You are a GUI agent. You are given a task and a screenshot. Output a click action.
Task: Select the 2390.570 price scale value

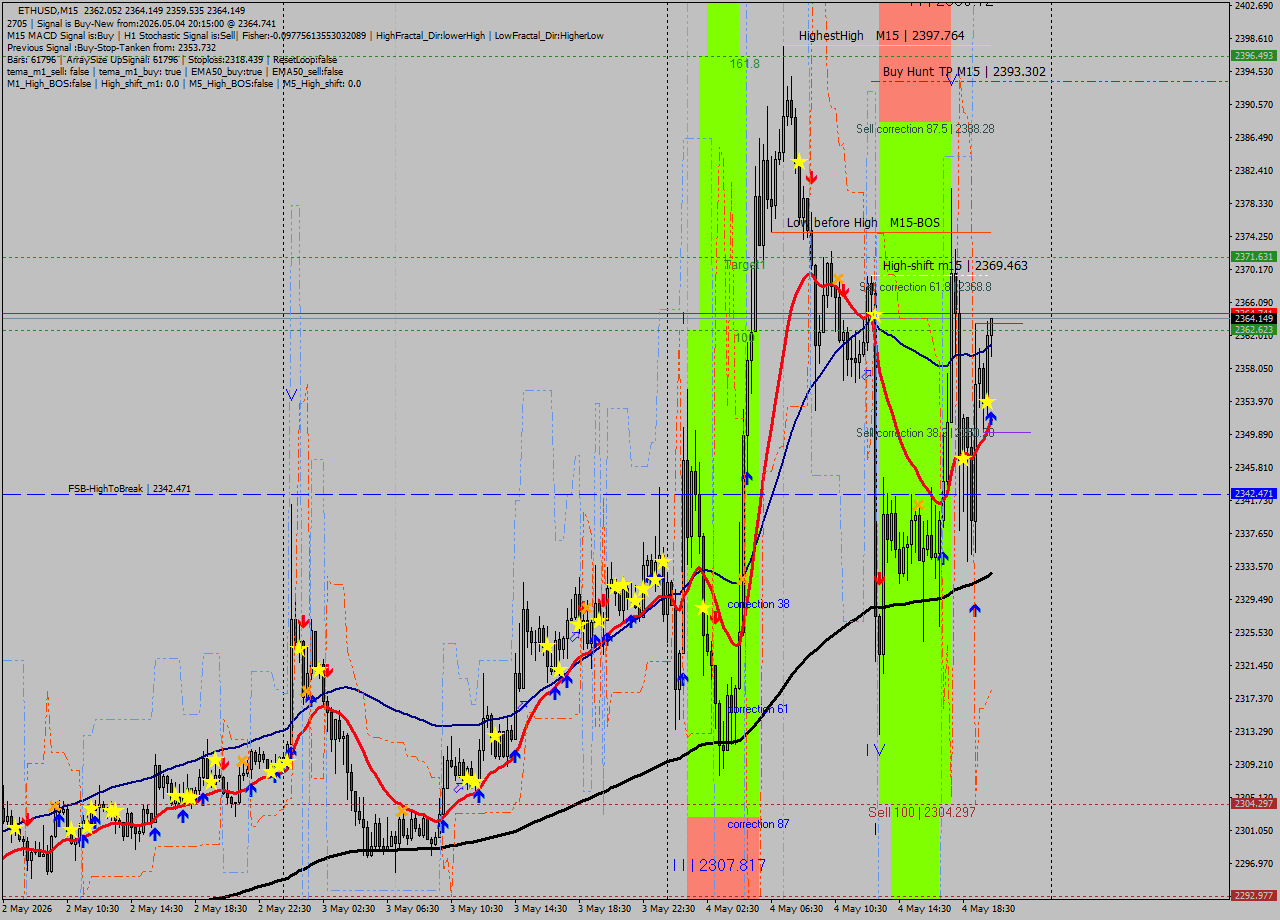pos(1253,104)
